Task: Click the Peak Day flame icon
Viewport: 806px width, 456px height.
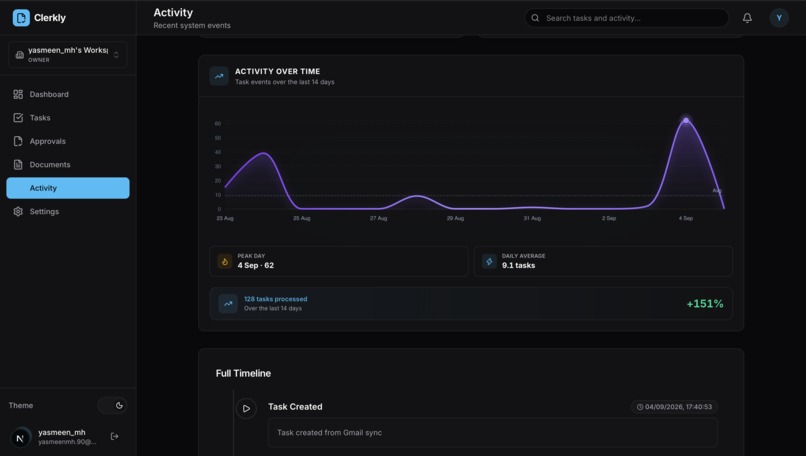Action: pyautogui.click(x=225, y=261)
